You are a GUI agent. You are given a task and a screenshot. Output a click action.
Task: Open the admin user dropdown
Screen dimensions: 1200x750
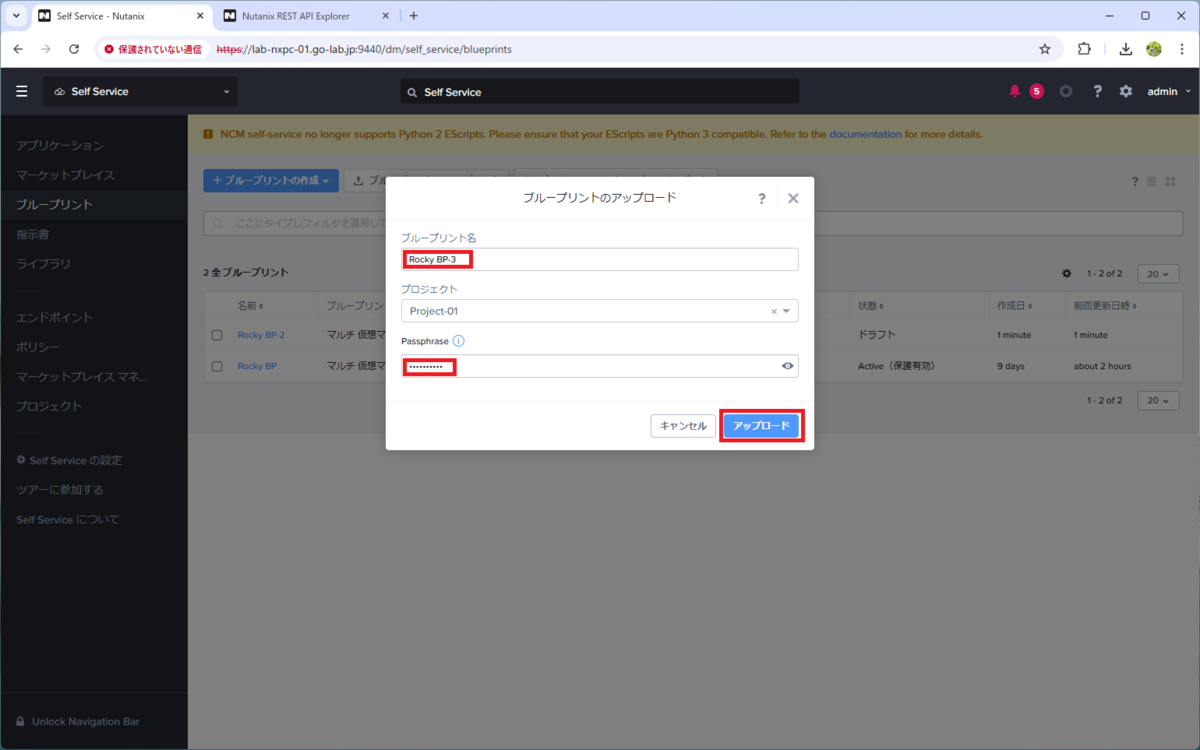click(x=1168, y=91)
